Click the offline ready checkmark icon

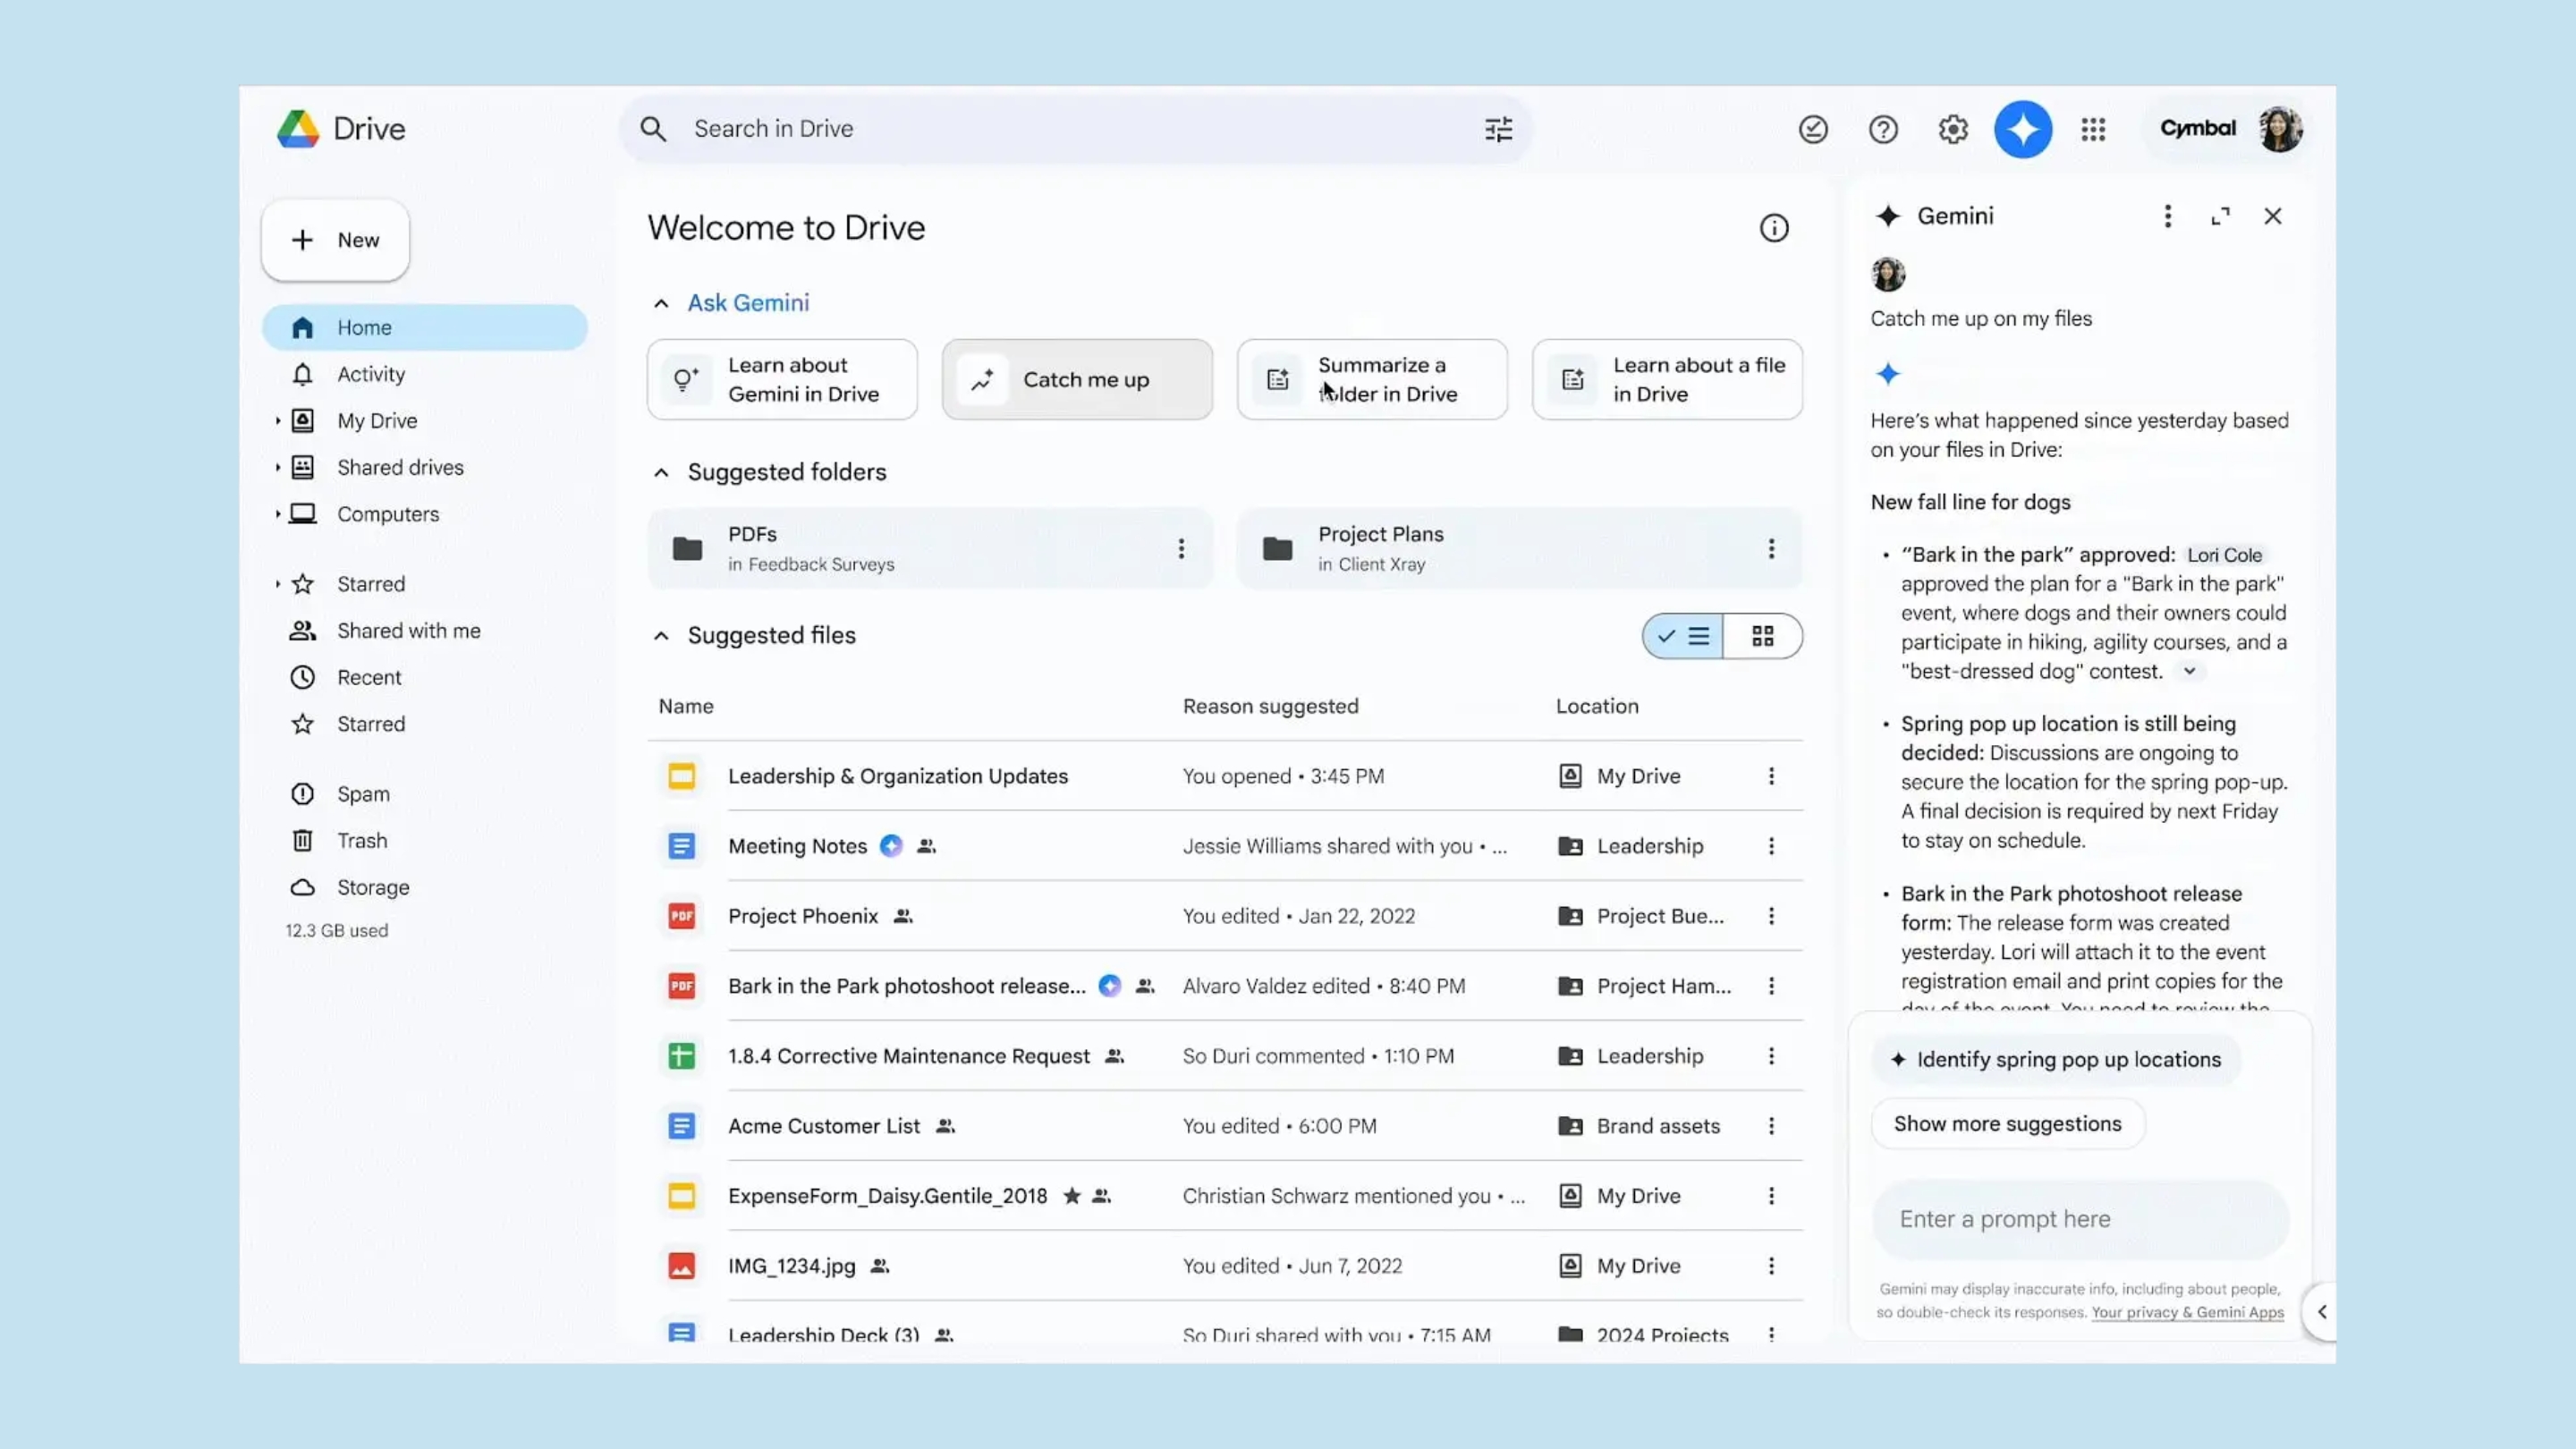(x=1813, y=129)
